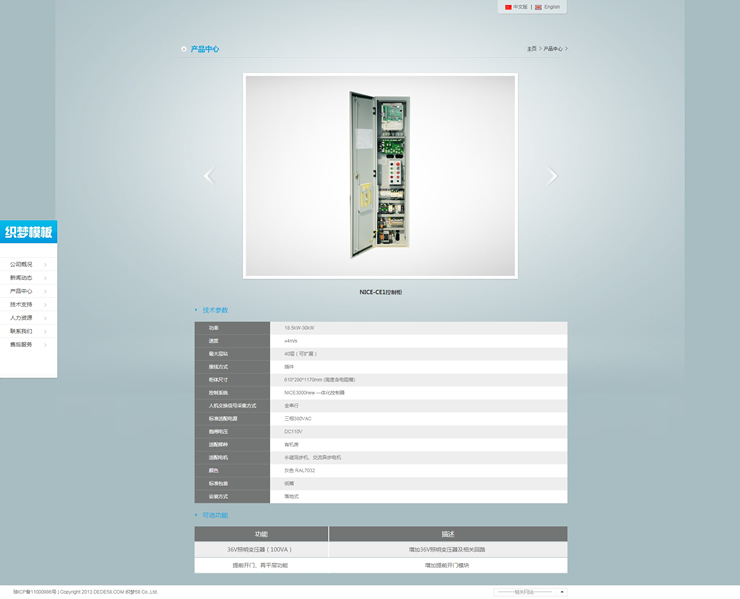The height and width of the screenshot is (599, 740).
Task: Switch language to English
Action: point(552,7)
